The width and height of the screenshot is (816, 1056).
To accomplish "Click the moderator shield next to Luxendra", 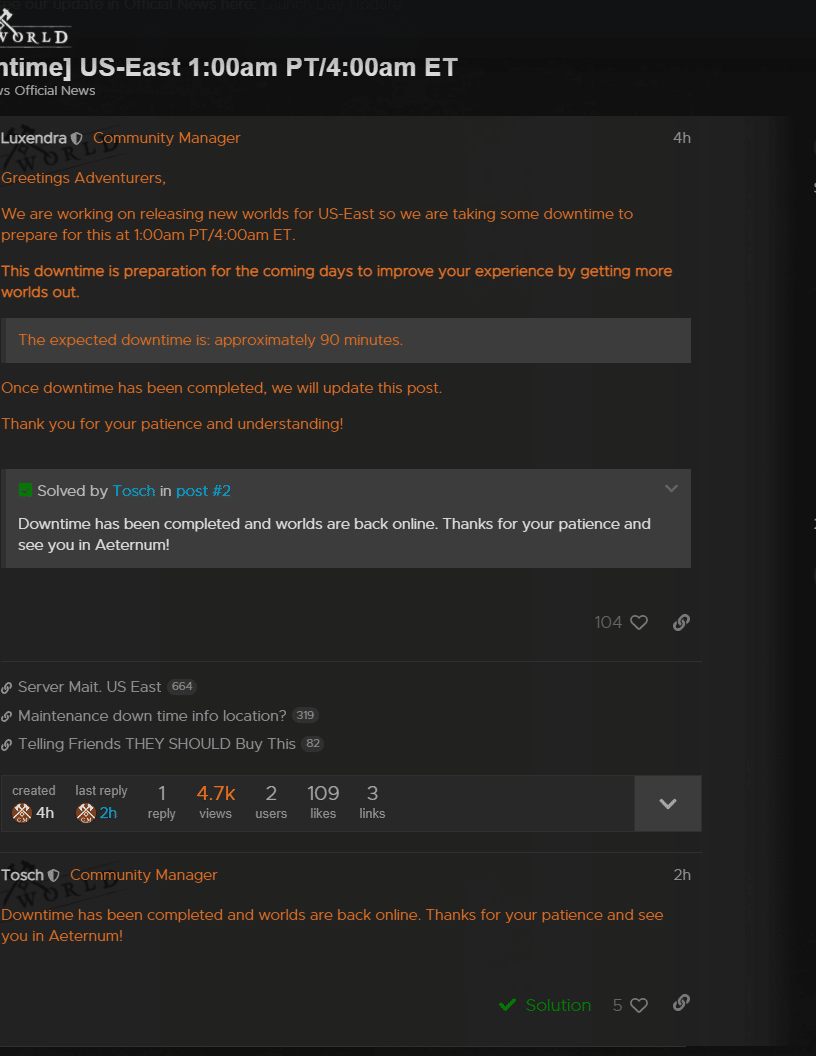I will click(77, 138).
